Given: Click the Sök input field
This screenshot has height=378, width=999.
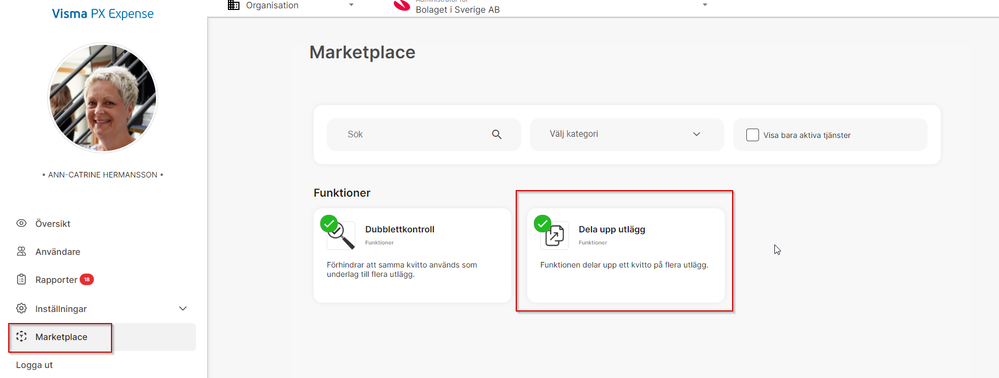Looking at the screenshot, I should click(x=424, y=134).
